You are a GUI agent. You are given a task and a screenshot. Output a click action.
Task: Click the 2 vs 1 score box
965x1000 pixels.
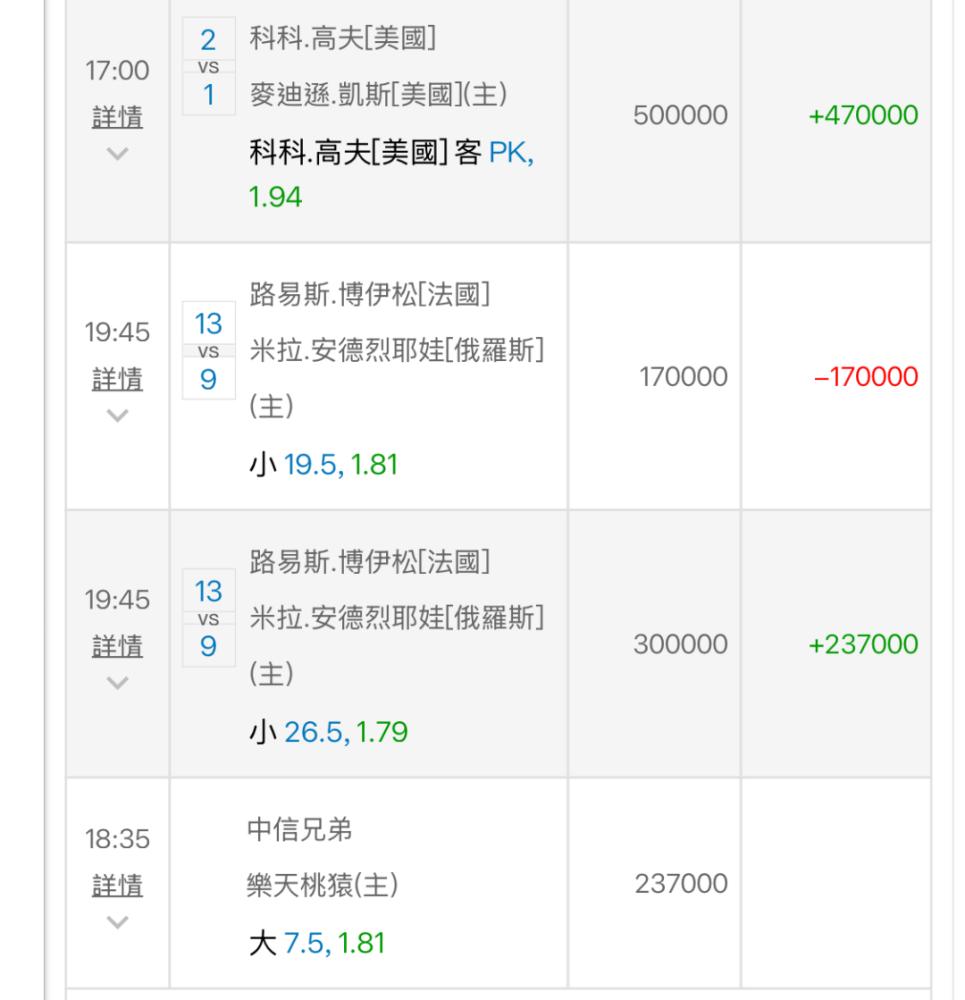point(208,67)
